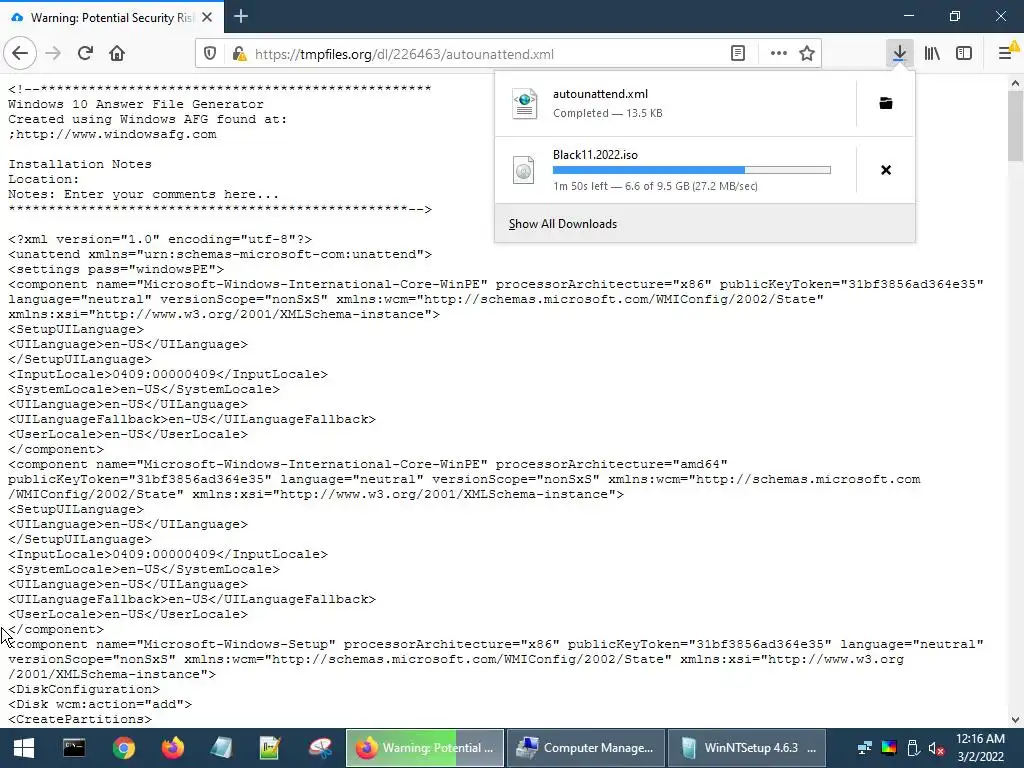Switch to the Computer Management window
The height and width of the screenshot is (768, 1024).
[585, 748]
